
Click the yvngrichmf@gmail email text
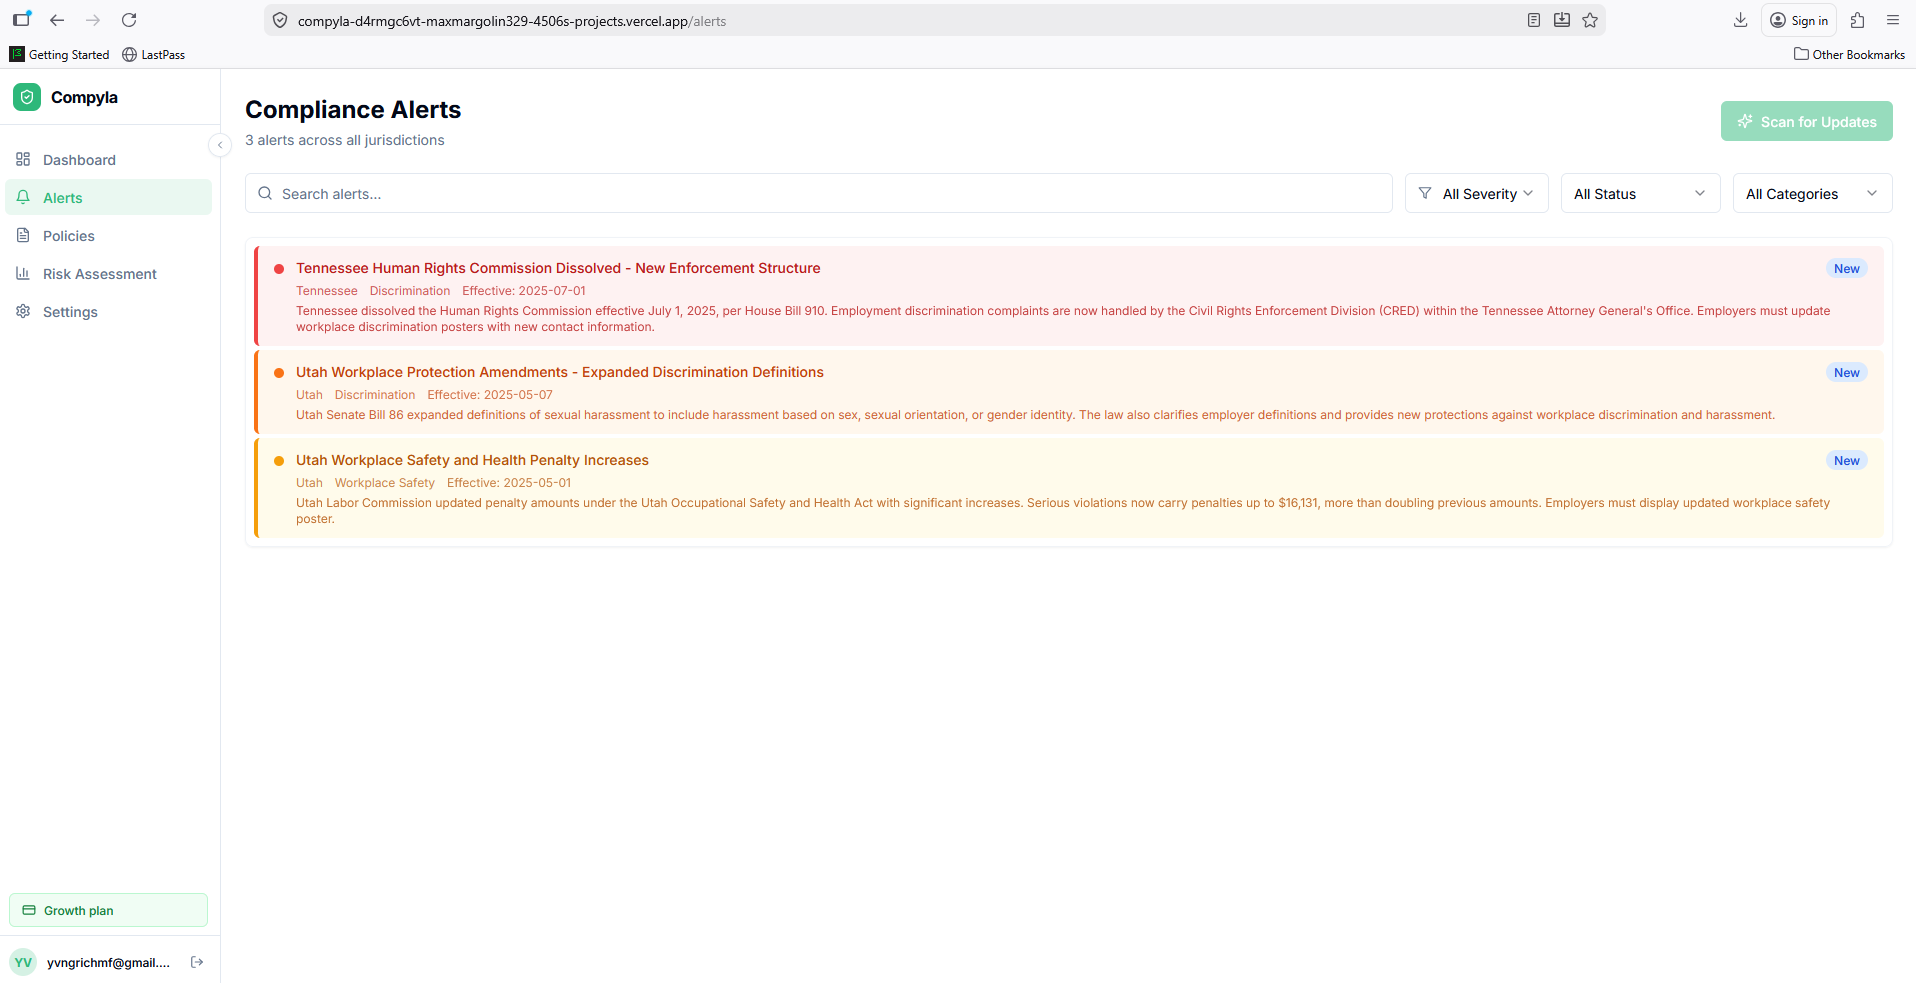108,962
